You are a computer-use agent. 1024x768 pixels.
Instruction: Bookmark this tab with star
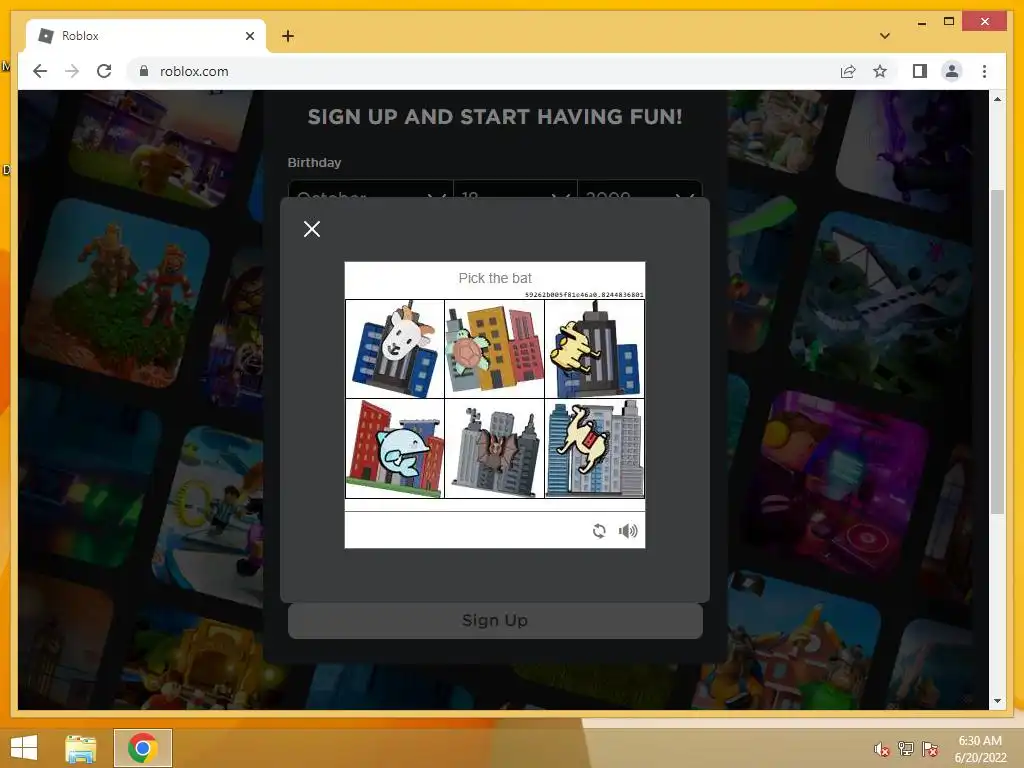(x=880, y=71)
